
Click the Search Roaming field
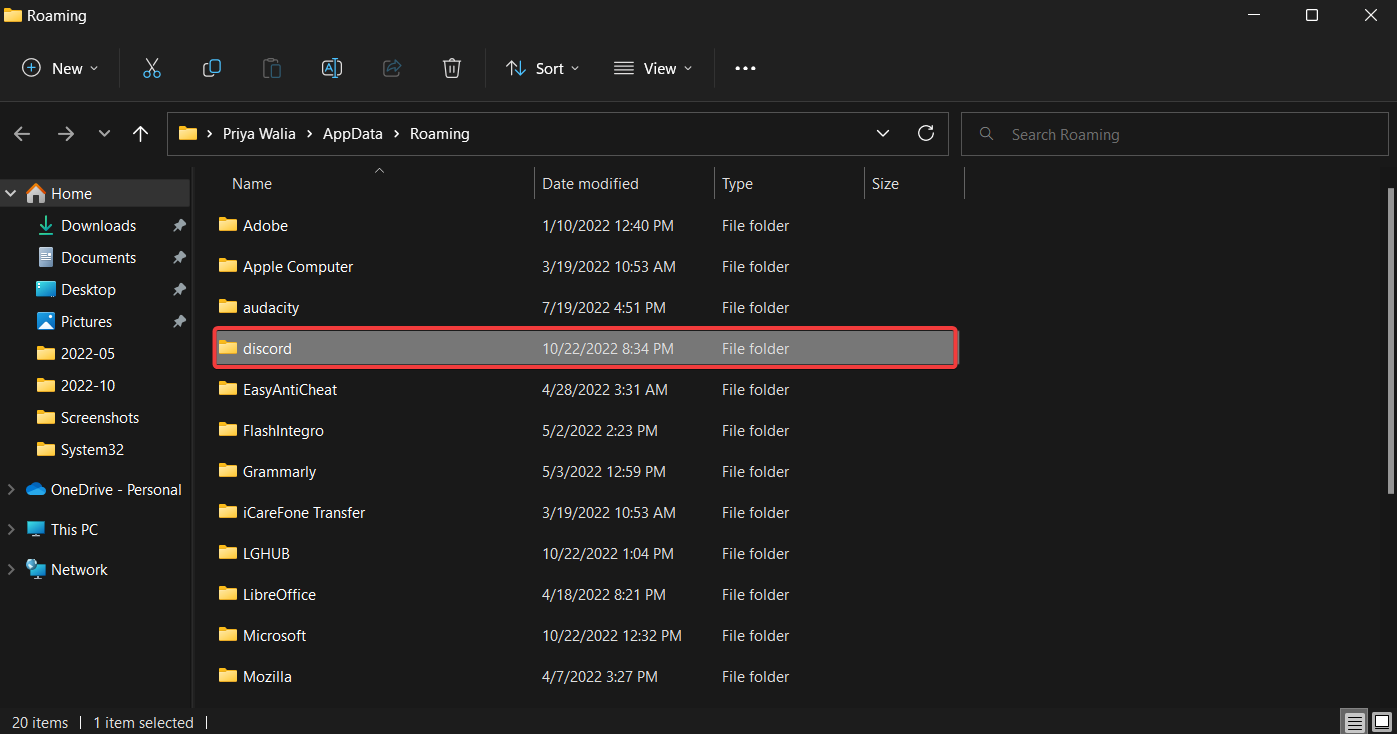pyautogui.click(x=1175, y=134)
